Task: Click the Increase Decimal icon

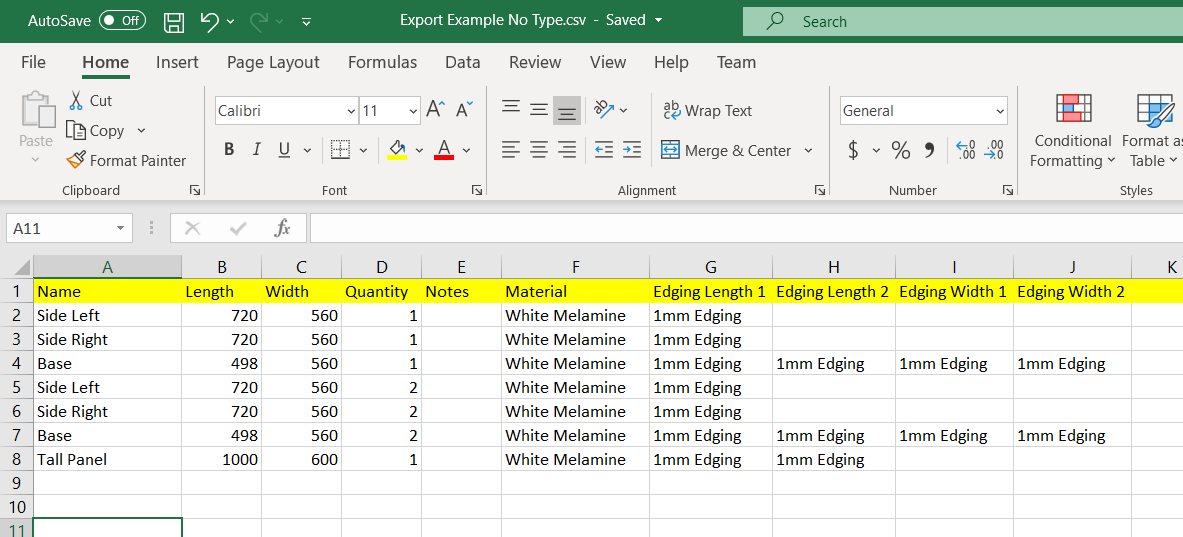Action: (x=966, y=150)
